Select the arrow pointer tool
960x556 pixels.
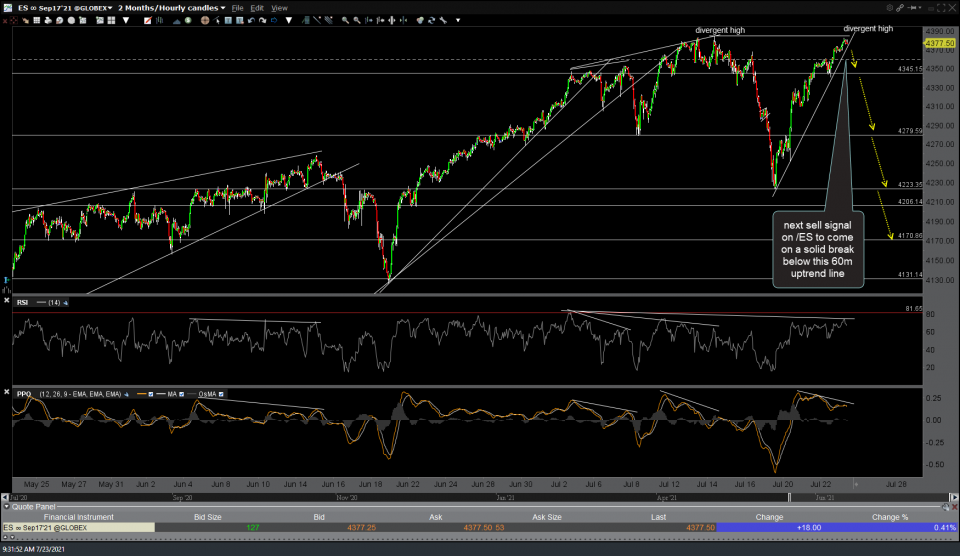click(217, 20)
